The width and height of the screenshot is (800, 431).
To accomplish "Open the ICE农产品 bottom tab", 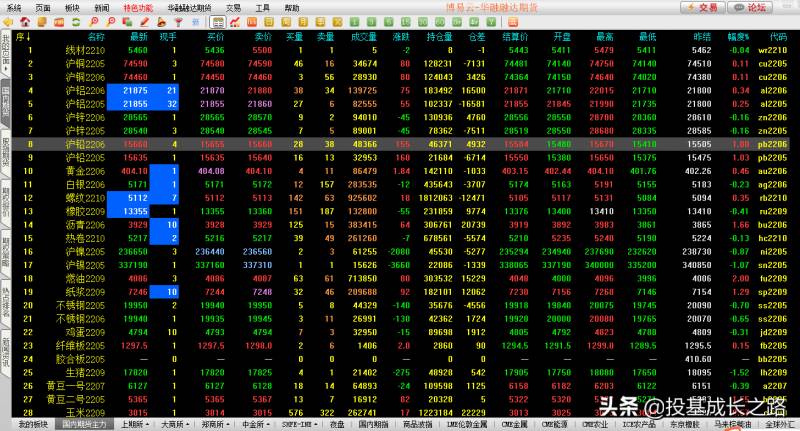I will pyautogui.click(x=640, y=424).
